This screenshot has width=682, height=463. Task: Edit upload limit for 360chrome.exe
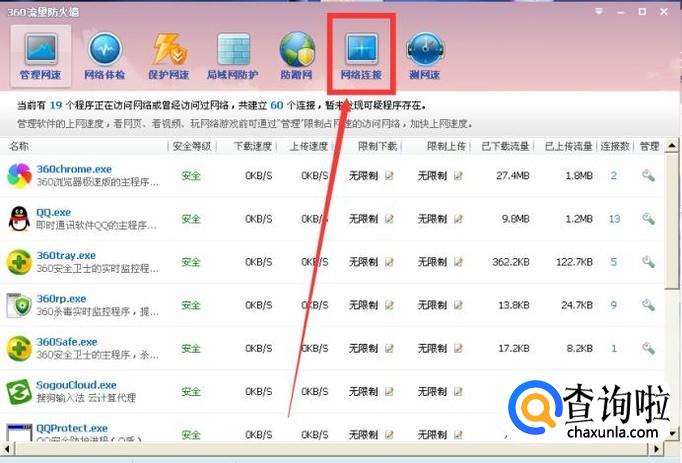pyautogui.click(x=458, y=176)
